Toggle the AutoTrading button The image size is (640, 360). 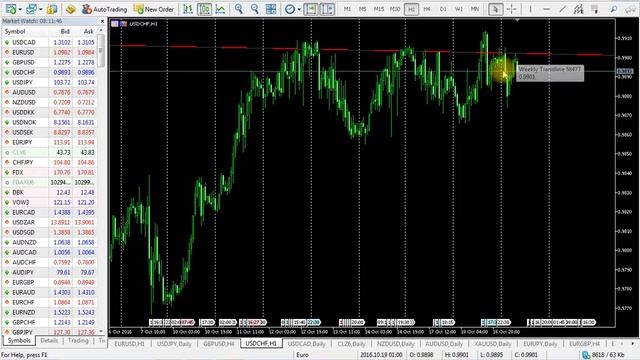(104, 9)
